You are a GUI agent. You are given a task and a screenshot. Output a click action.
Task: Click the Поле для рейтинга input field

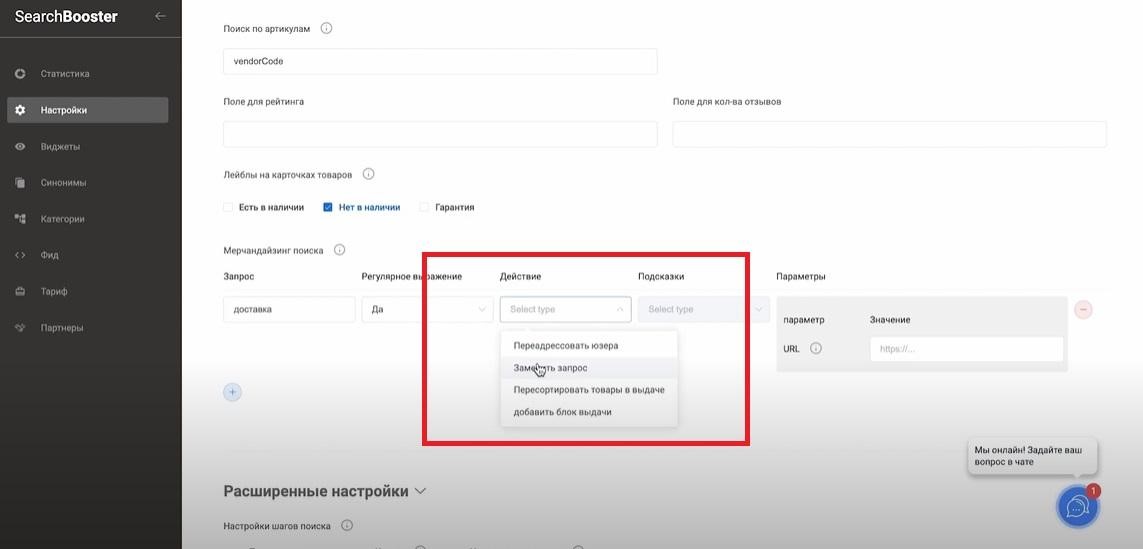tap(440, 134)
